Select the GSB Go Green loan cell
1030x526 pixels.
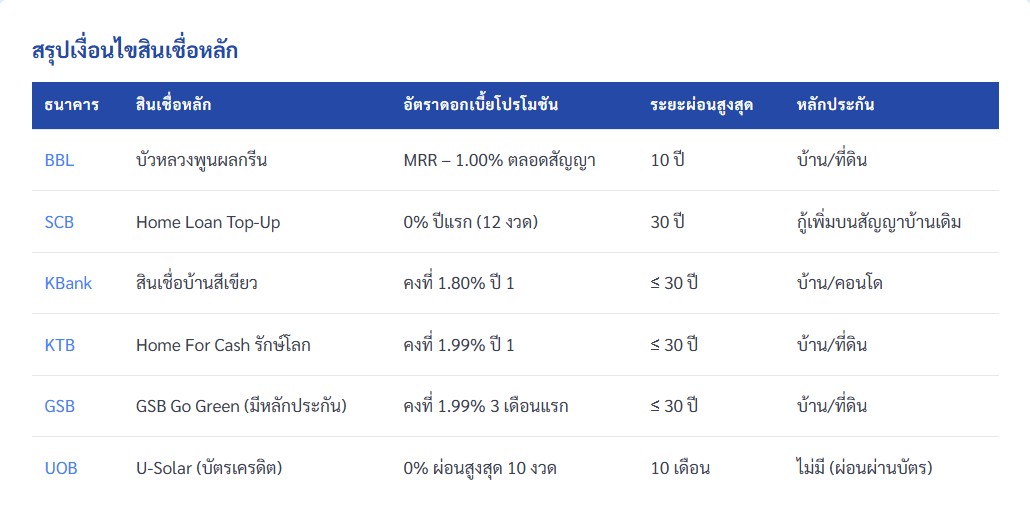click(x=241, y=406)
